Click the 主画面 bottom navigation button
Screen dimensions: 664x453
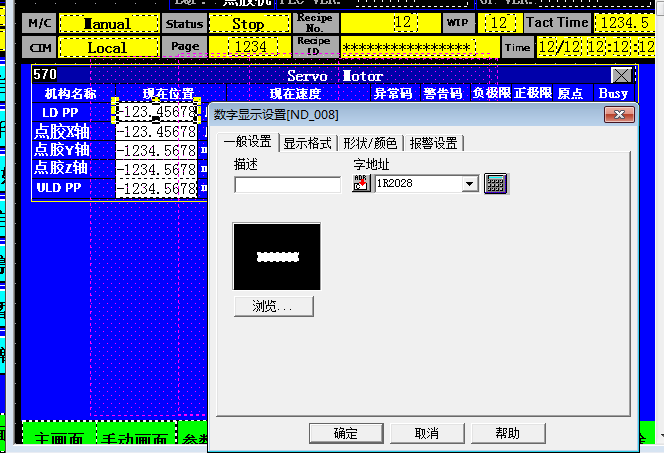tap(57, 439)
